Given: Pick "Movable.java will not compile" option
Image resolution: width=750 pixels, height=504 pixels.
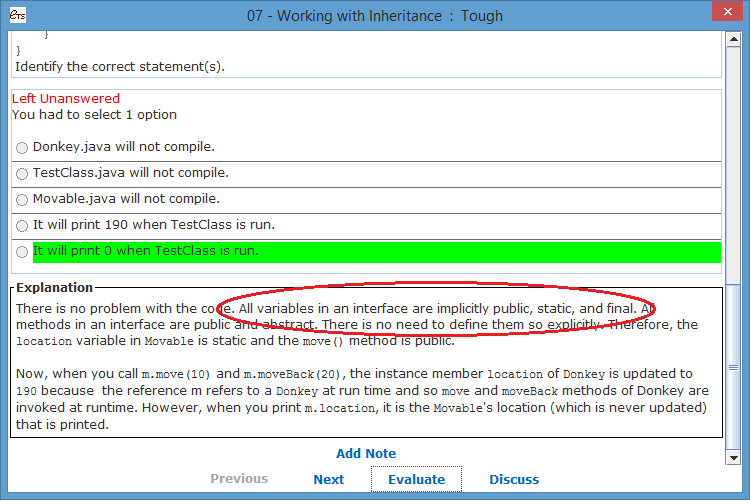Looking at the screenshot, I should (22, 200).
